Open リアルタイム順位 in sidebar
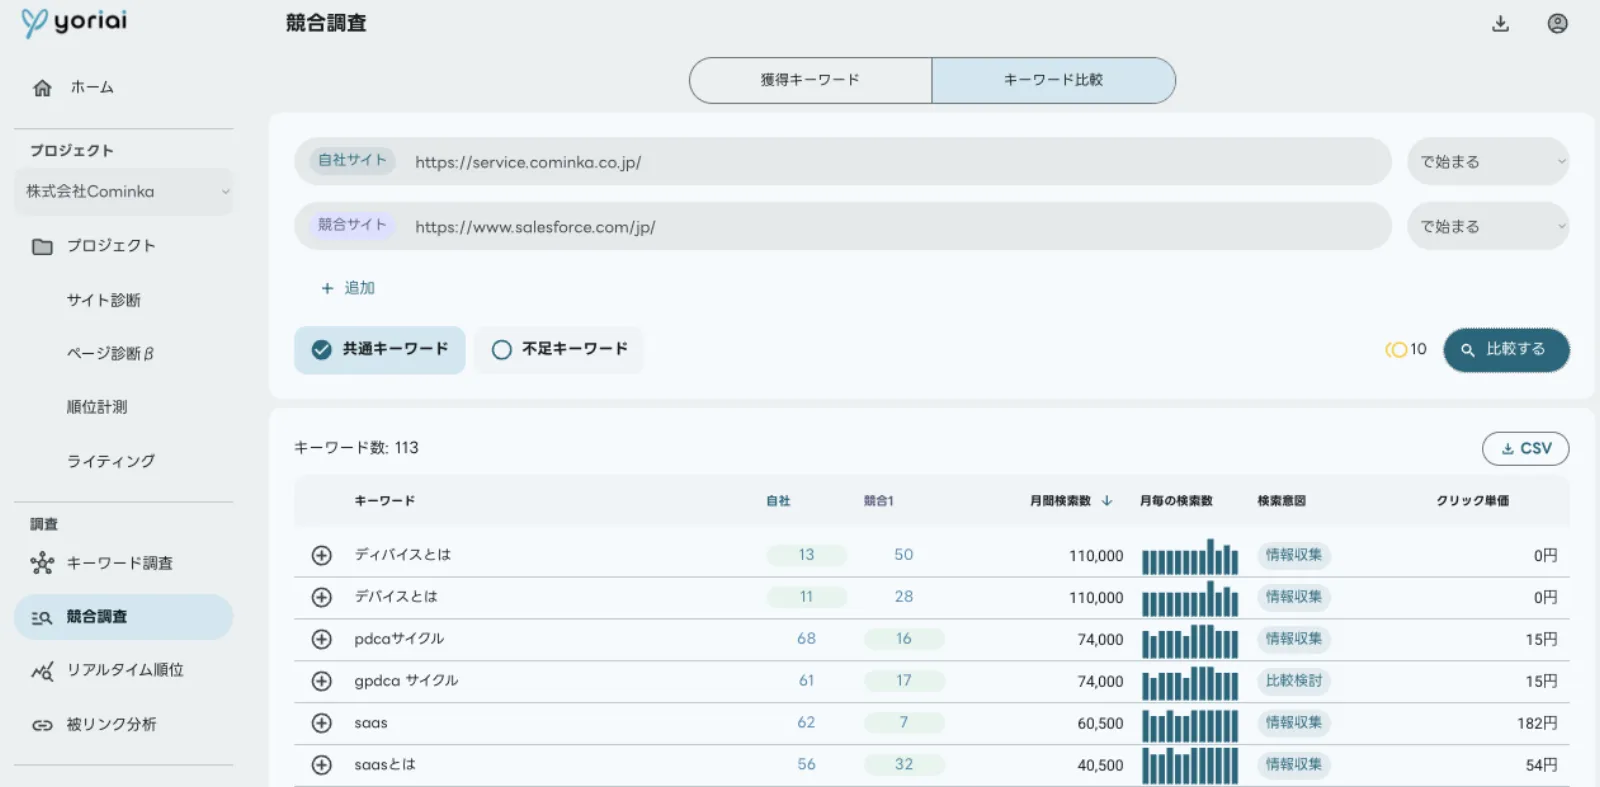 123,670
